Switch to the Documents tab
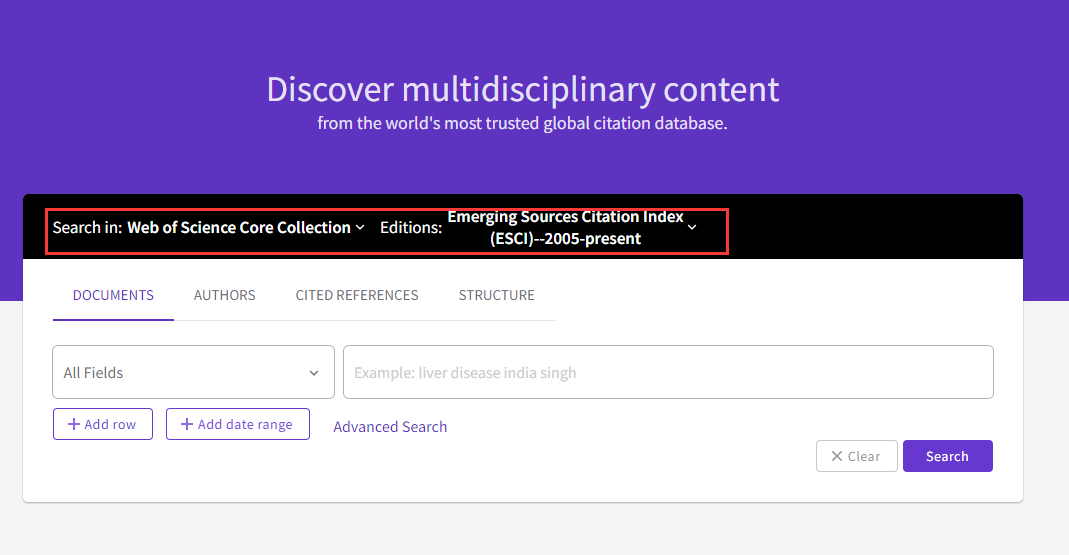Image resolution: width=1069 pixels, height=555 pixels. 113,295
